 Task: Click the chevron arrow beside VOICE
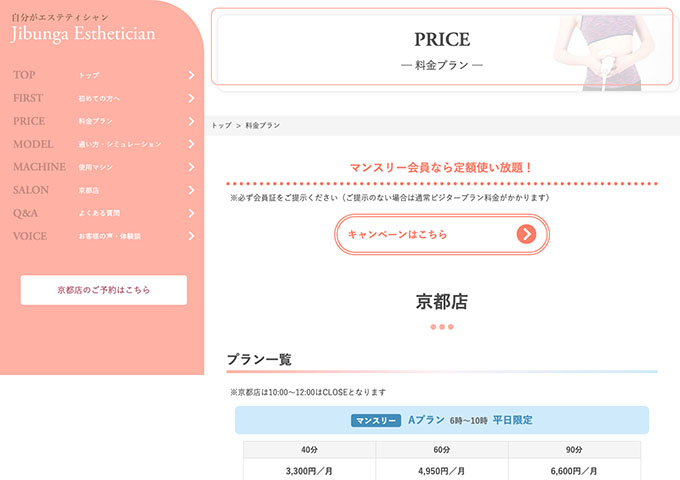(x=190, y=236)
